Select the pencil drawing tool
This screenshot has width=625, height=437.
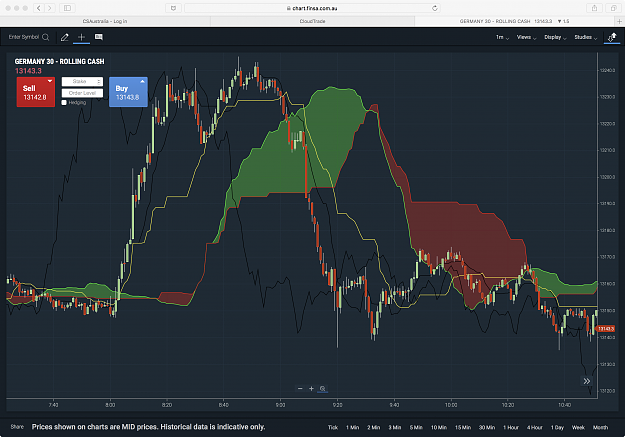point(65,37)
